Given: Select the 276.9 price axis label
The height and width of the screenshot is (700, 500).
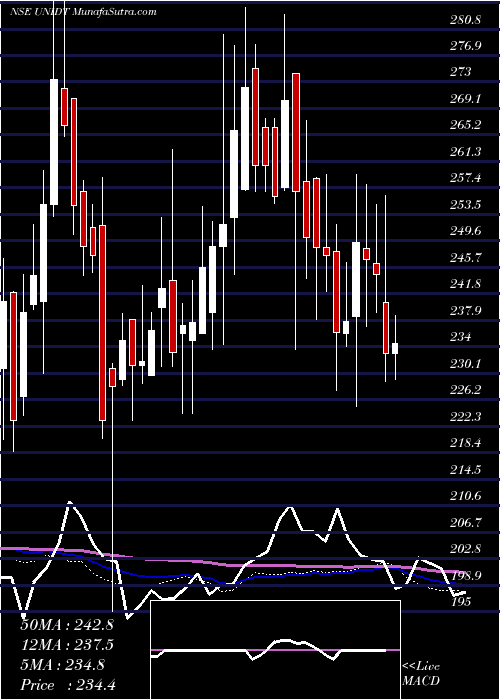Looking at the screenshot, I should pos(465,46).
